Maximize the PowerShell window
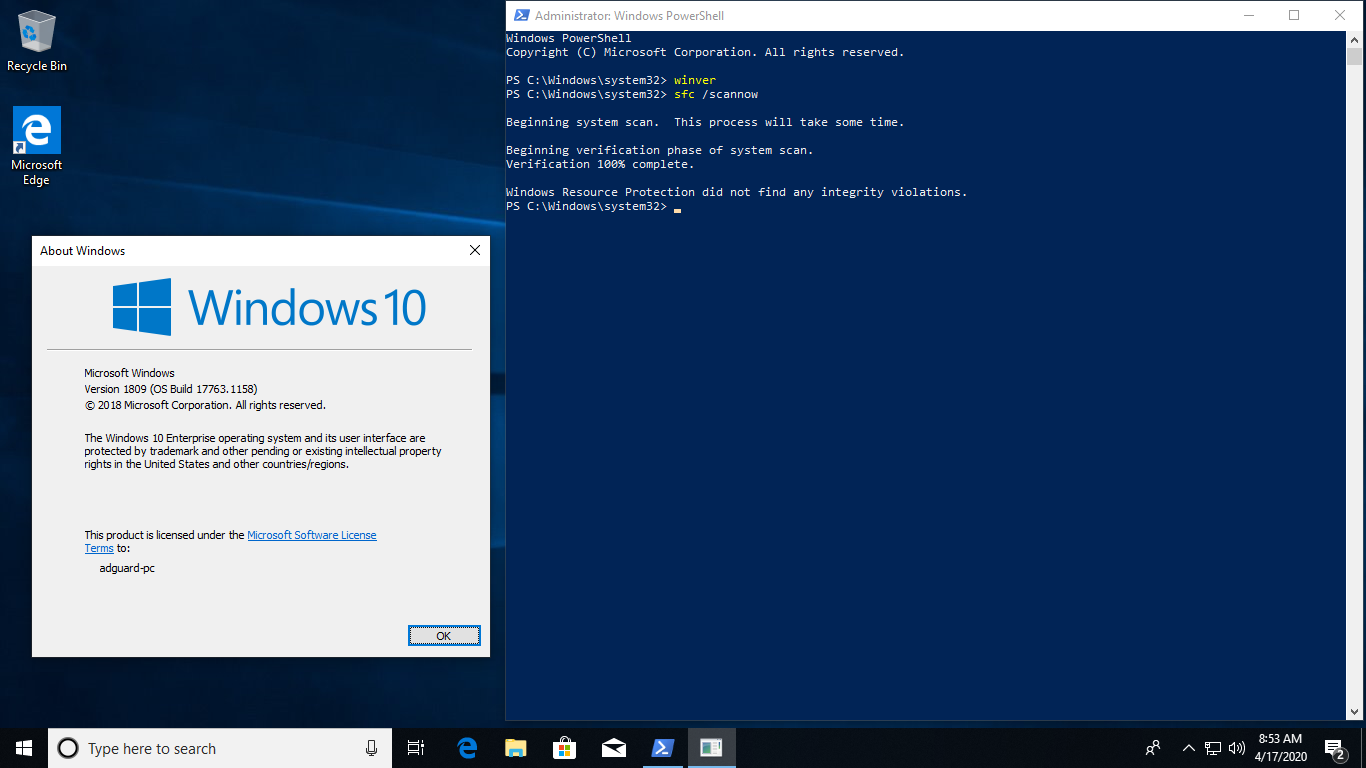Viewport: 1366px width, 768px height. click(1295, 15)
